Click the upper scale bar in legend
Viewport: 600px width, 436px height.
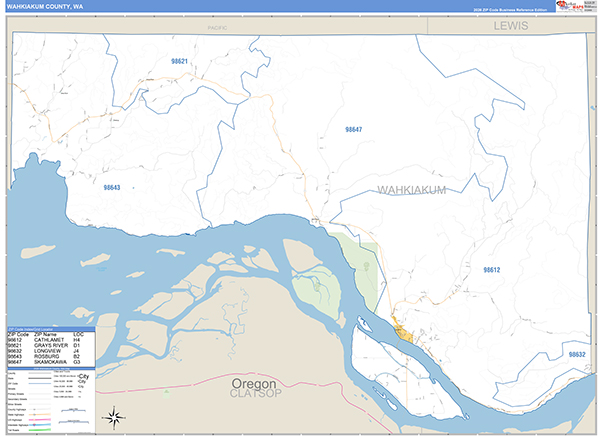point(73,410)
